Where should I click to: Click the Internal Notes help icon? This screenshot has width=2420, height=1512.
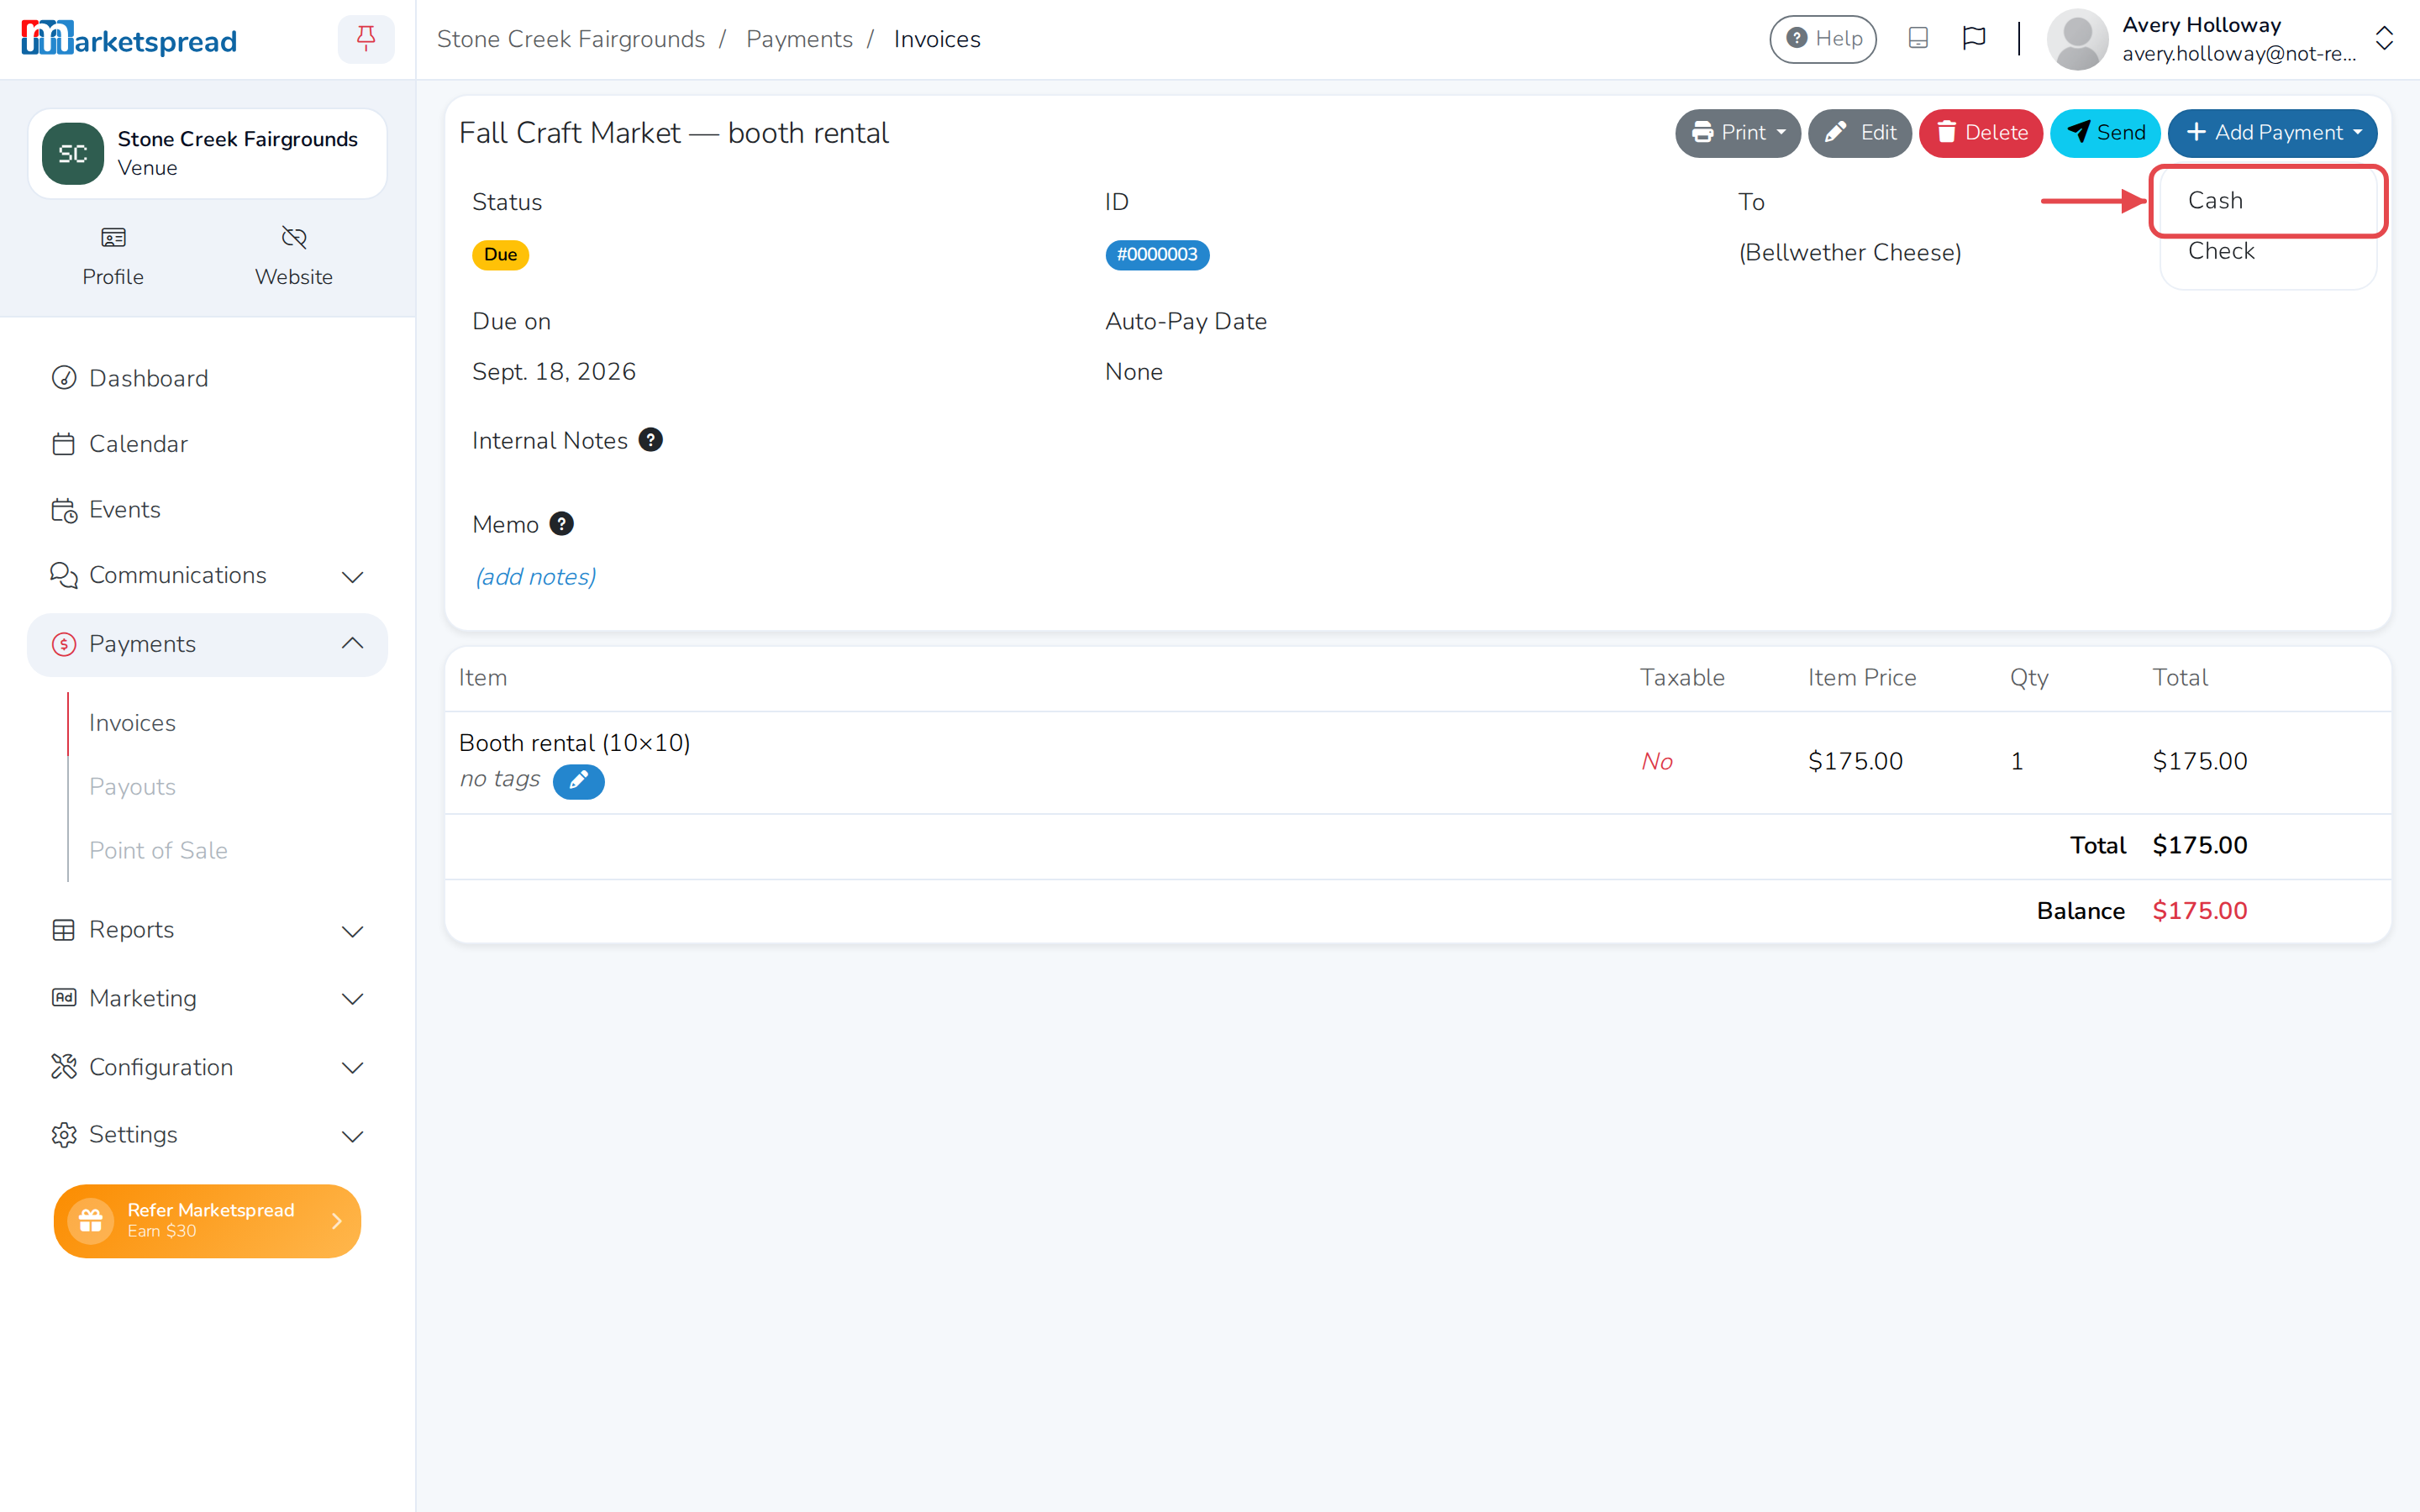coord(650,440)
